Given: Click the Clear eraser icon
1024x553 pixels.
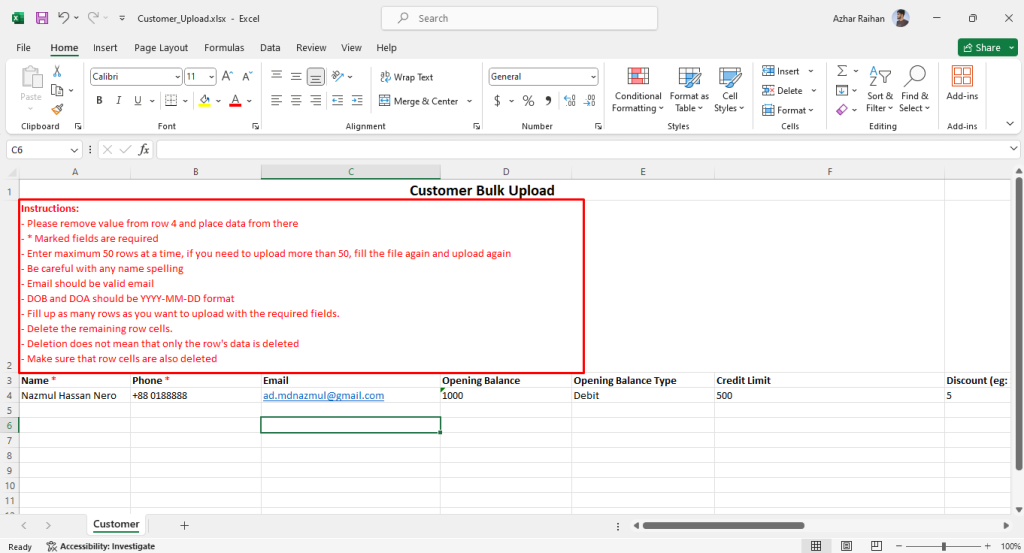Looking at the screenshot, I should pyautogui.click(x=842, y=109).
